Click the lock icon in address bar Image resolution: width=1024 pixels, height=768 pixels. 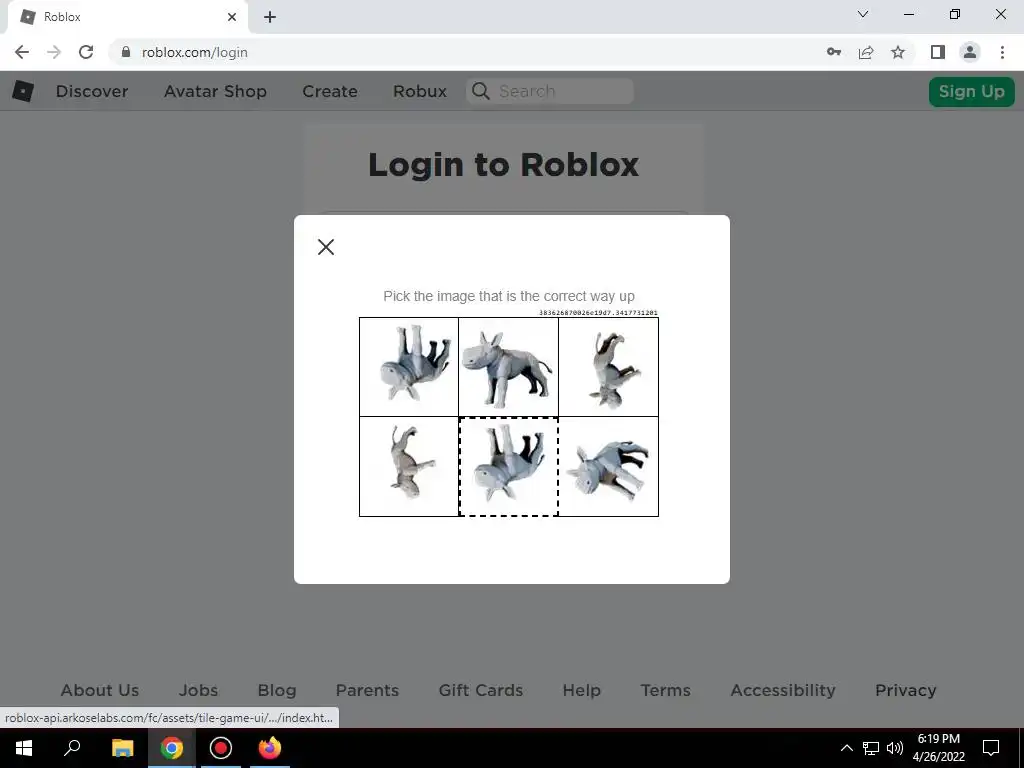[x=126, y=52]
